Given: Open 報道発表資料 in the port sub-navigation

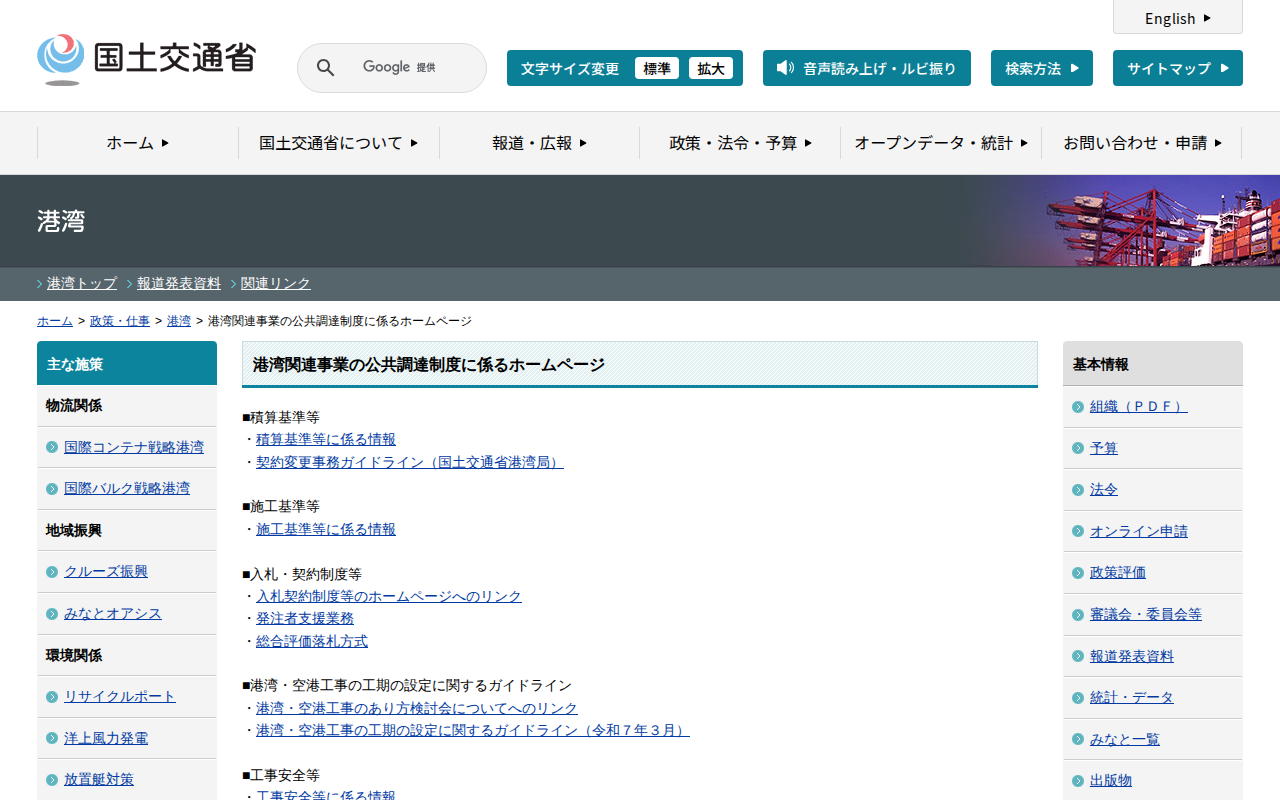Looking at the screenshot, I should coord(179,283).
